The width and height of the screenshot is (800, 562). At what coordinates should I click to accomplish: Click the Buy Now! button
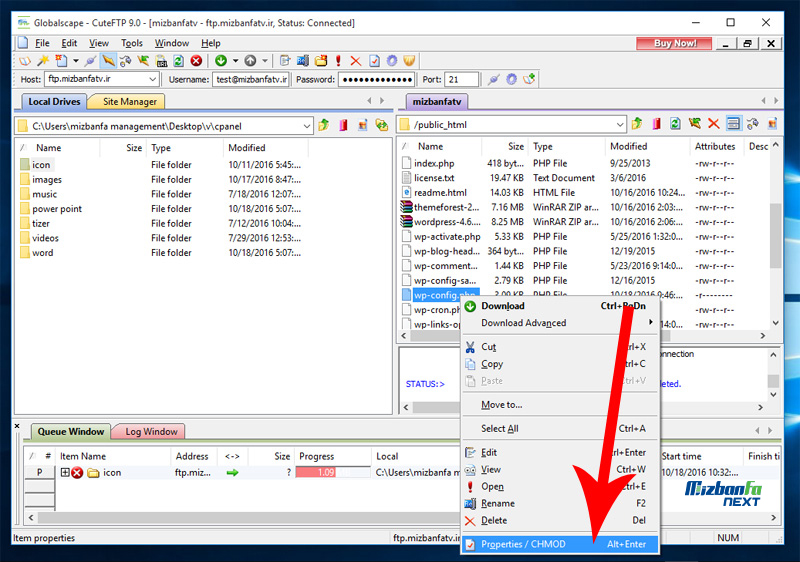pyautogui.click(x=675, y=43)
